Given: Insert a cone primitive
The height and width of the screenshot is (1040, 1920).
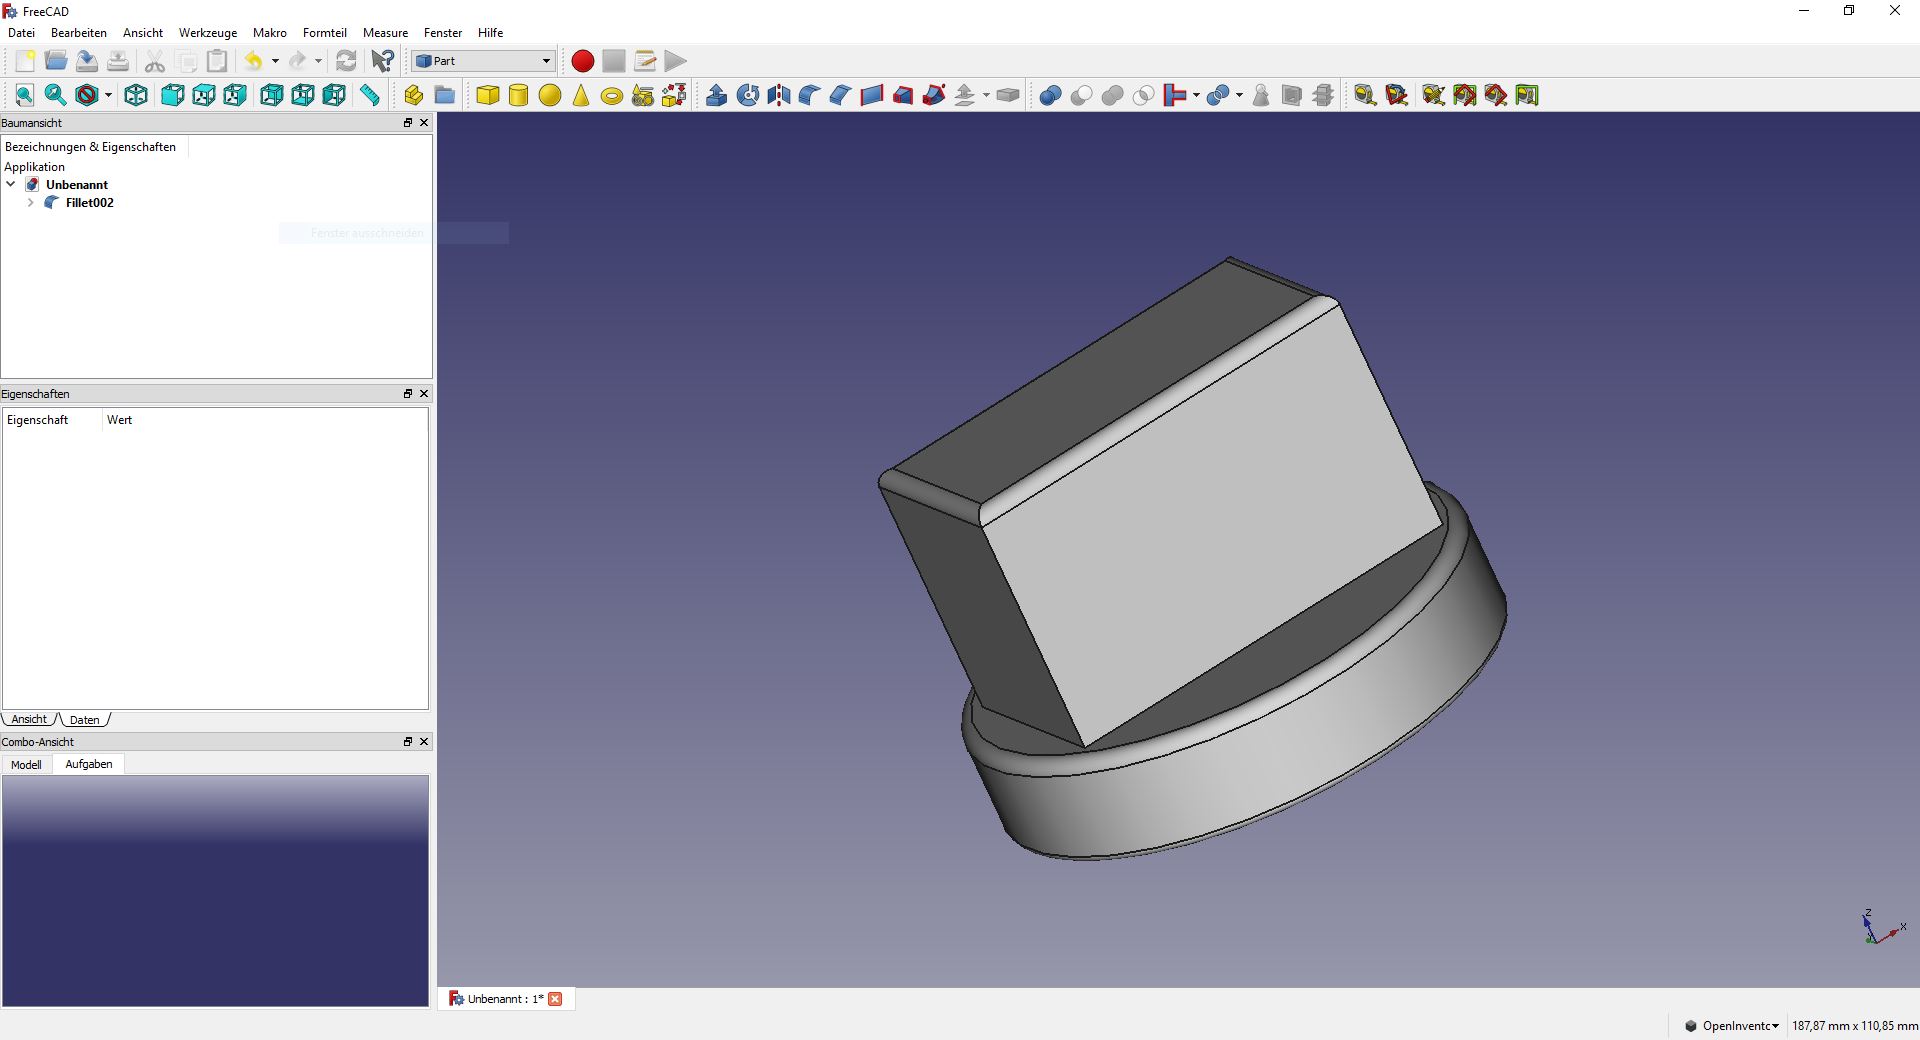Looking at the screenshot, I should 581,95.
